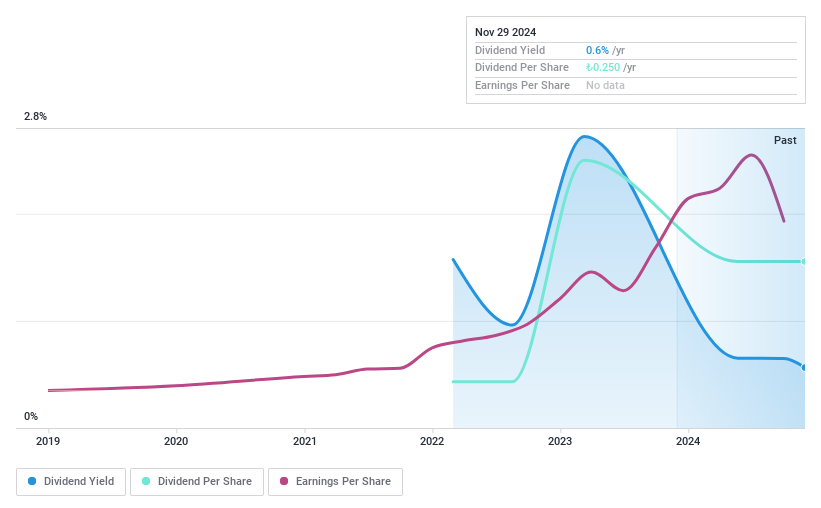Click the 2022 x-axis label
Screen dimensions: 821x508
(432, 440)
